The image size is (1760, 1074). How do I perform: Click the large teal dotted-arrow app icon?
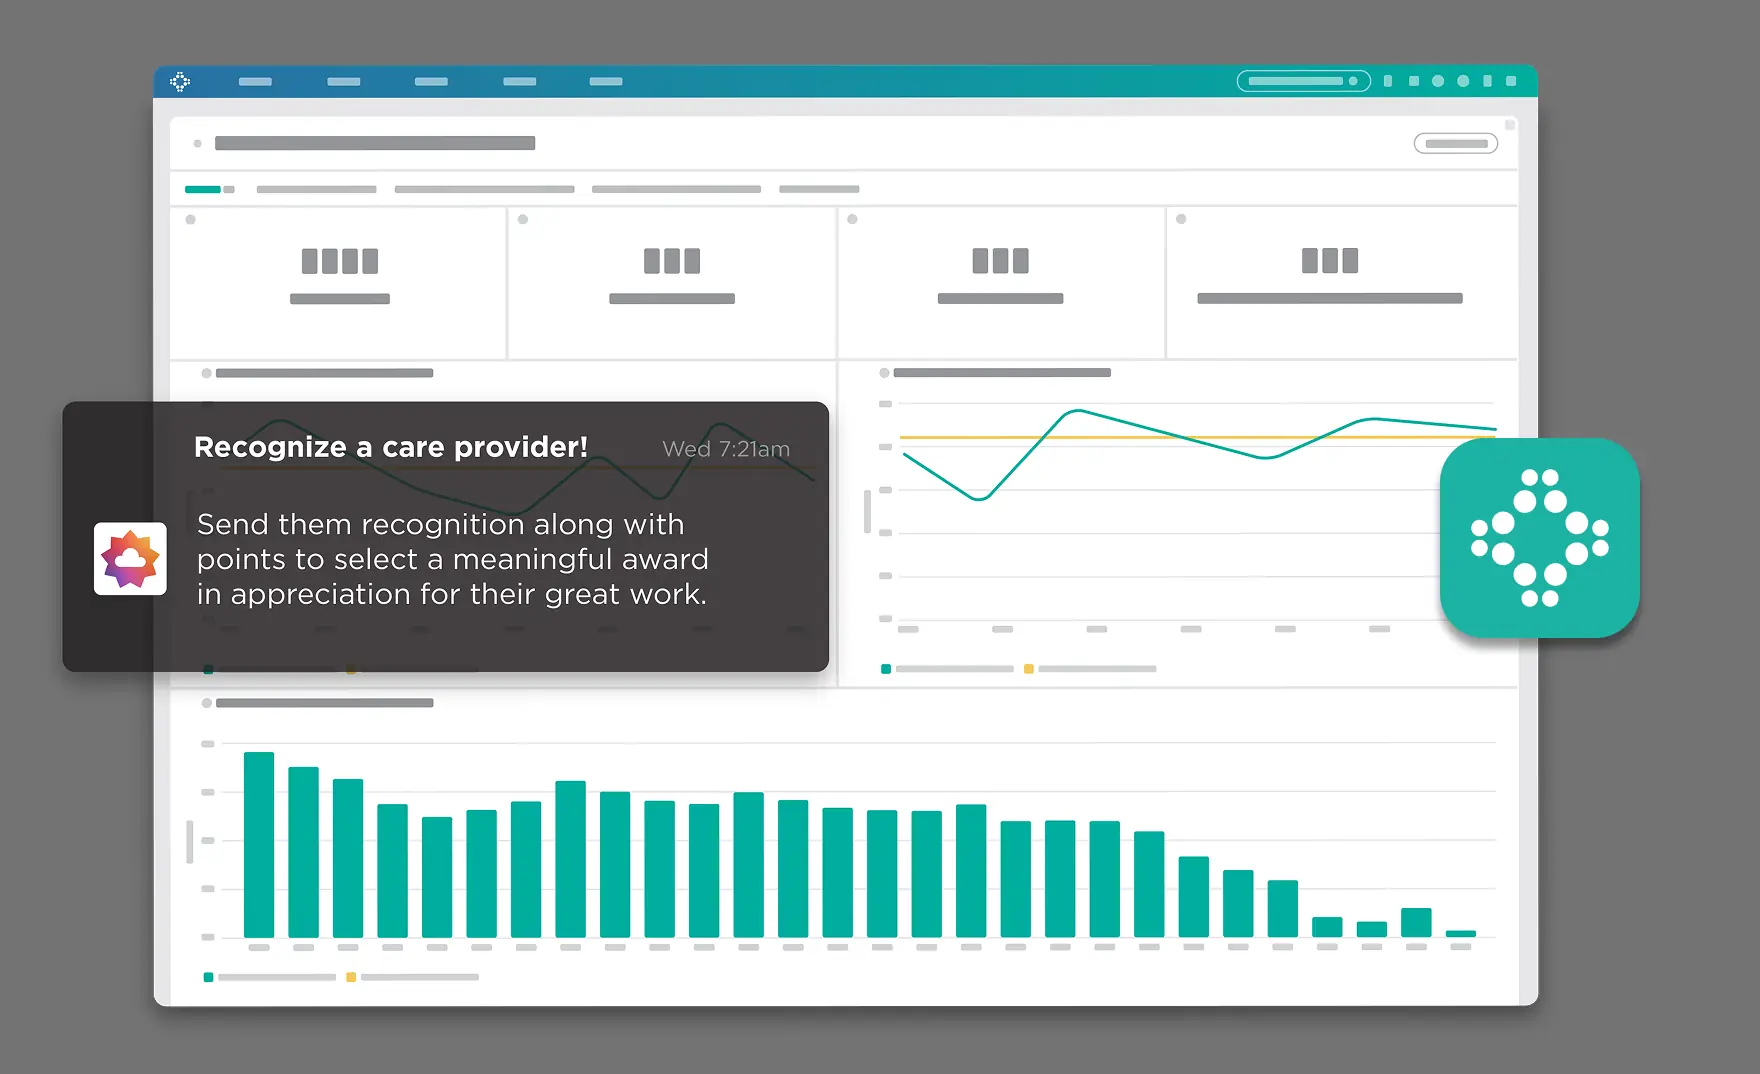click(1540, 540)
